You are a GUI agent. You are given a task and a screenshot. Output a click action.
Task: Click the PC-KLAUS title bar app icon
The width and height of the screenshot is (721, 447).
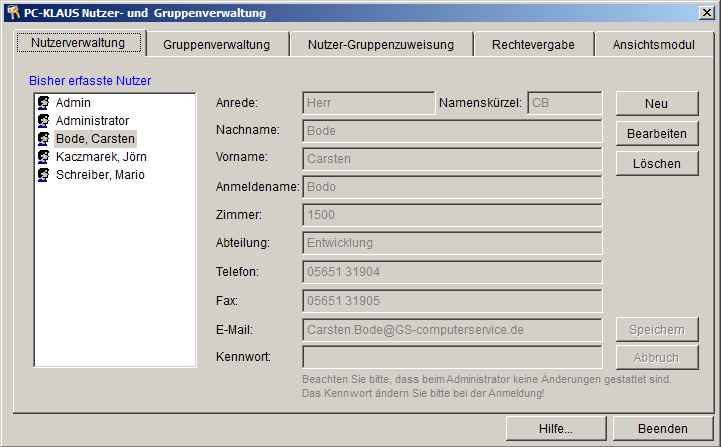13,13
